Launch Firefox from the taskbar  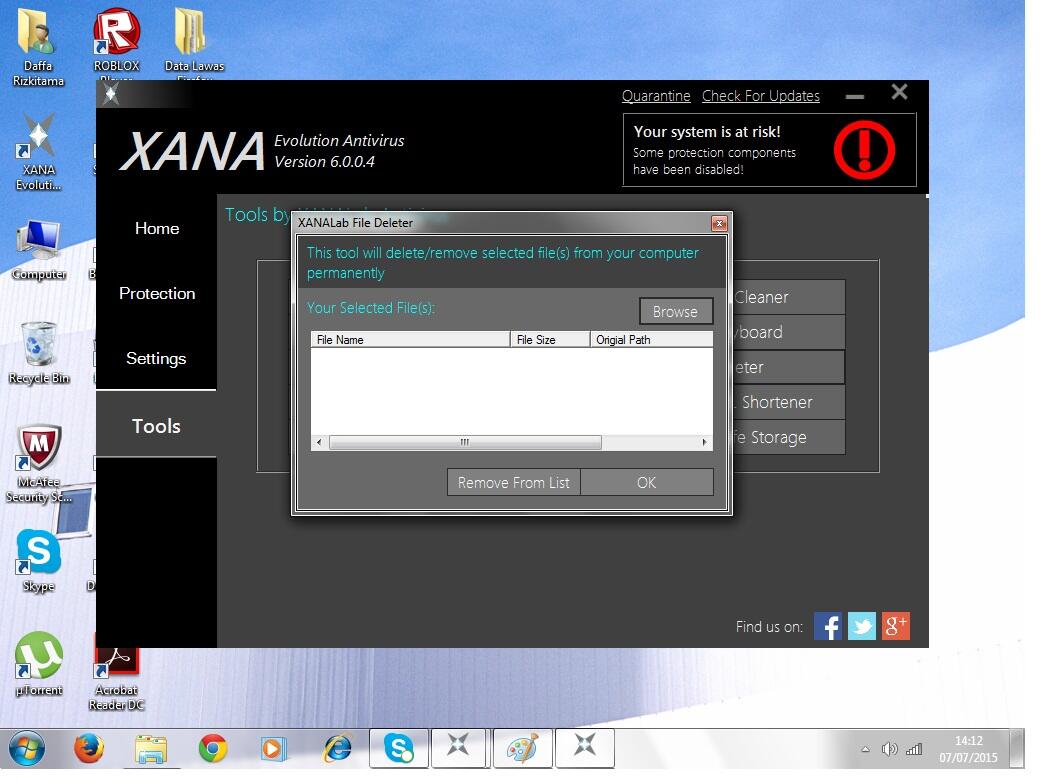pos(88,749)
